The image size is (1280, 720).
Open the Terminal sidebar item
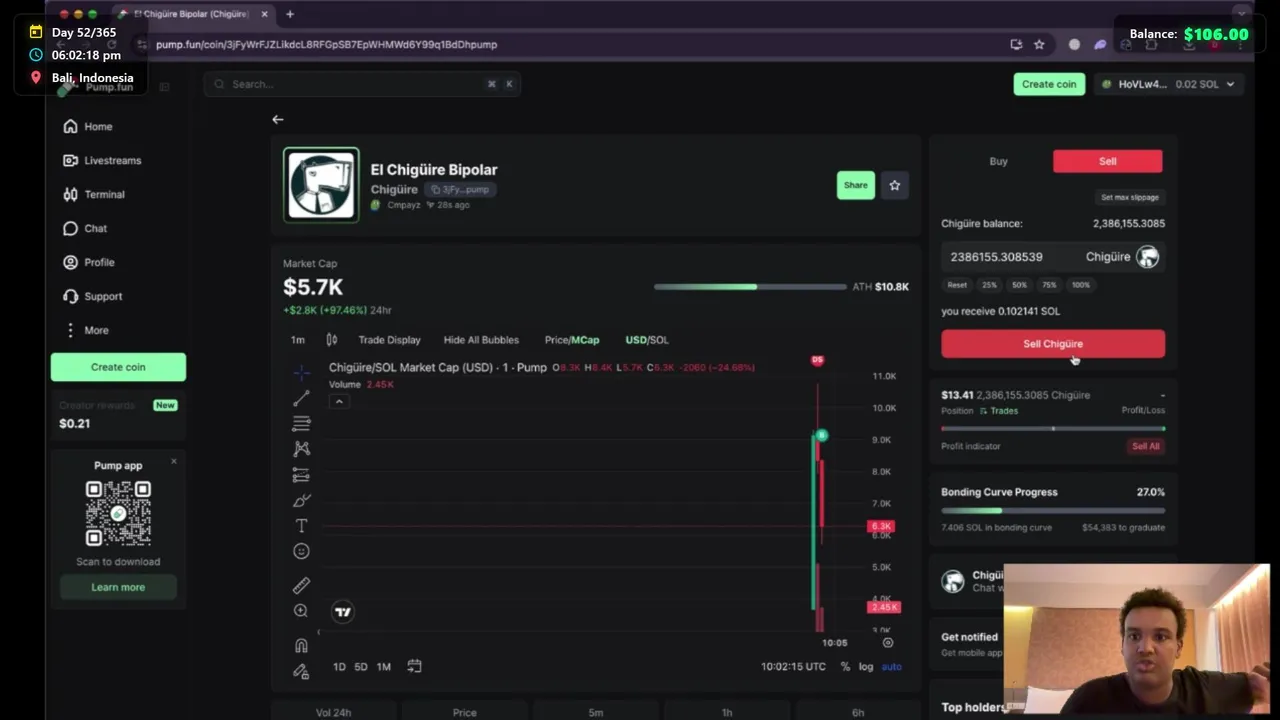pyautogui.click(x=94, y=194)
